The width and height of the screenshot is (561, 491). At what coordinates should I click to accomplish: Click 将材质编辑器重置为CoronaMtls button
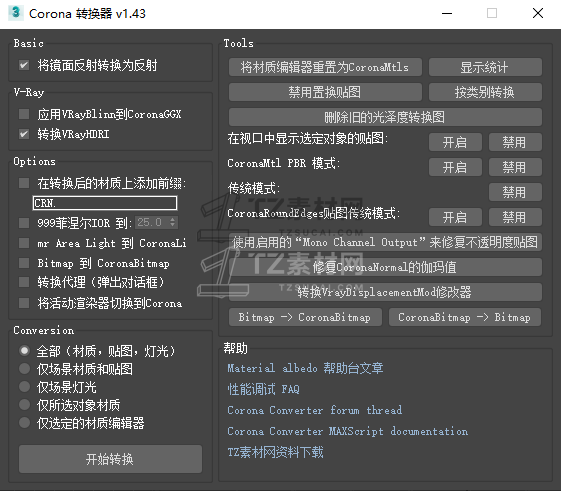pos(325,67)
